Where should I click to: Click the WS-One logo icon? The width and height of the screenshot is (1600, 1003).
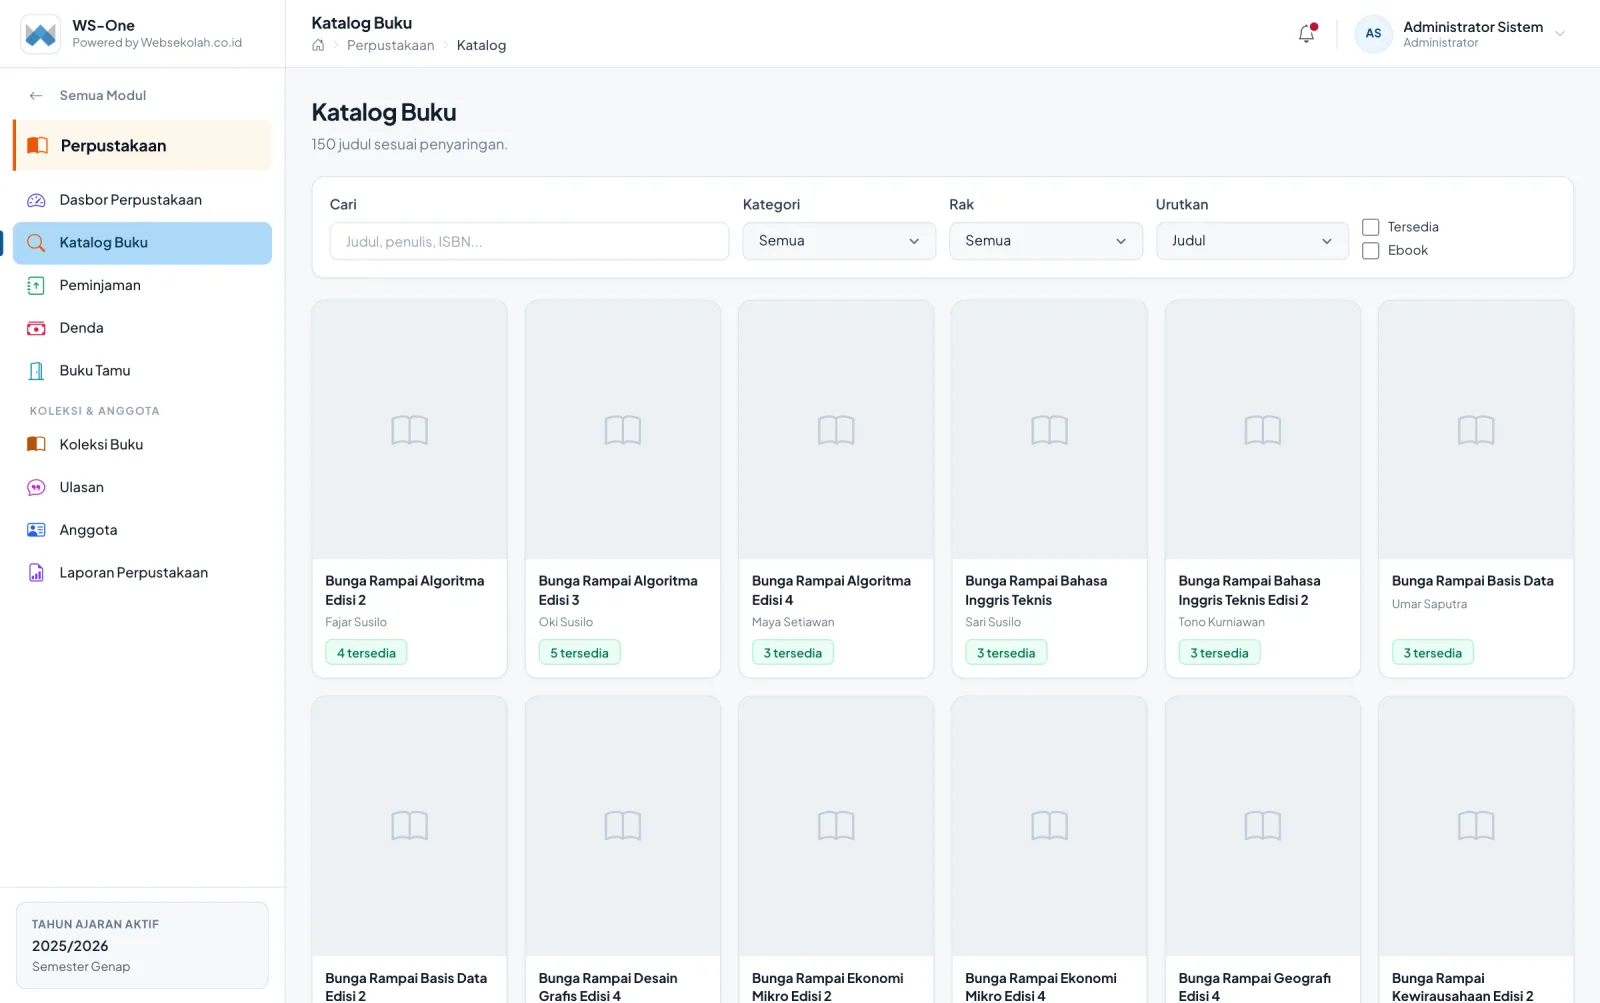tap(40, 34)
